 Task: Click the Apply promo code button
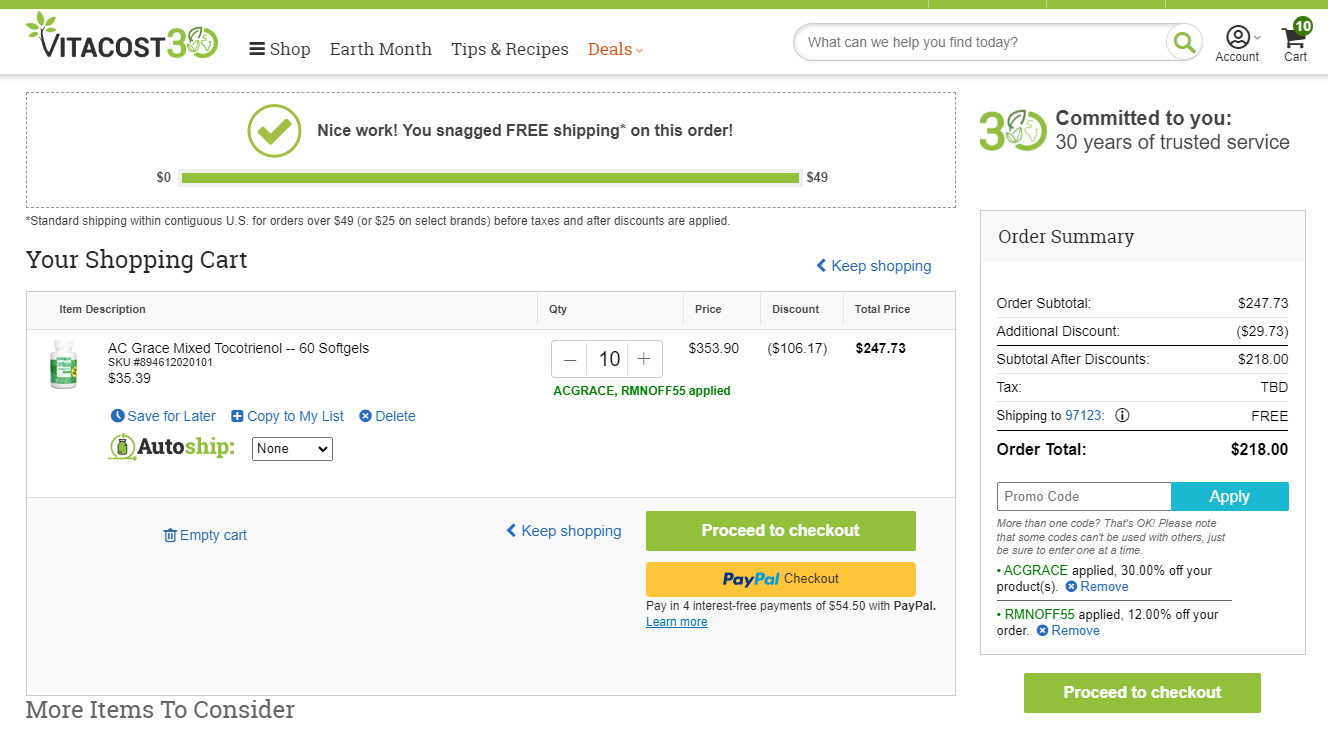(1230, 497)
